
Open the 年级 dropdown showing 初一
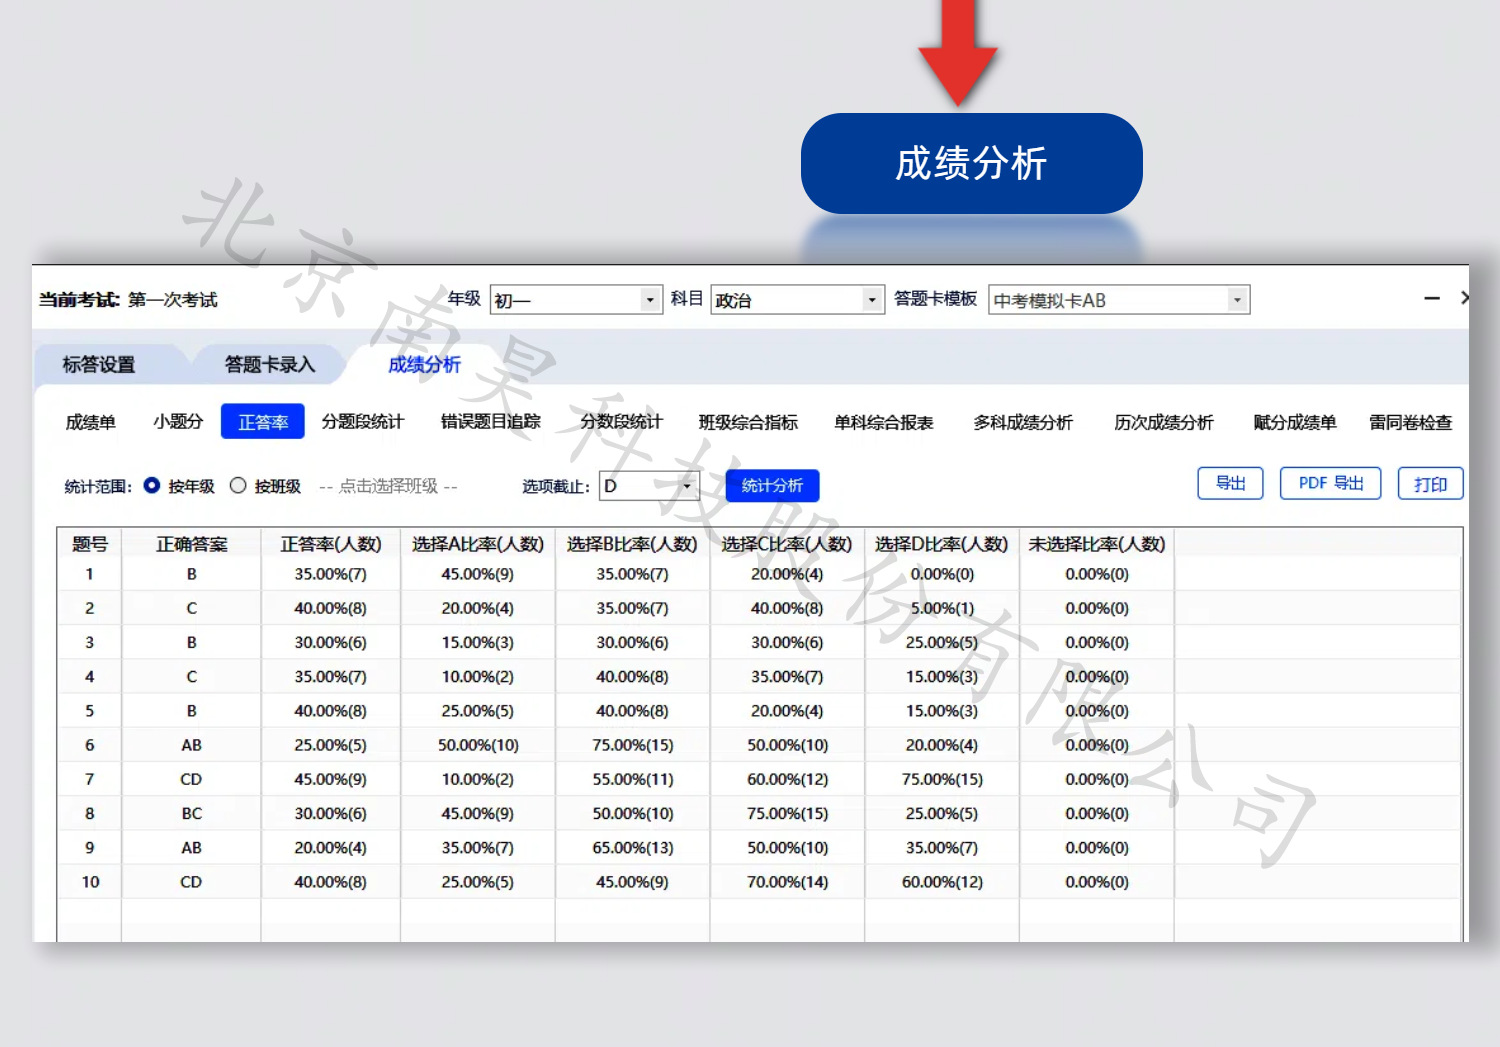(x=576, y=300)
